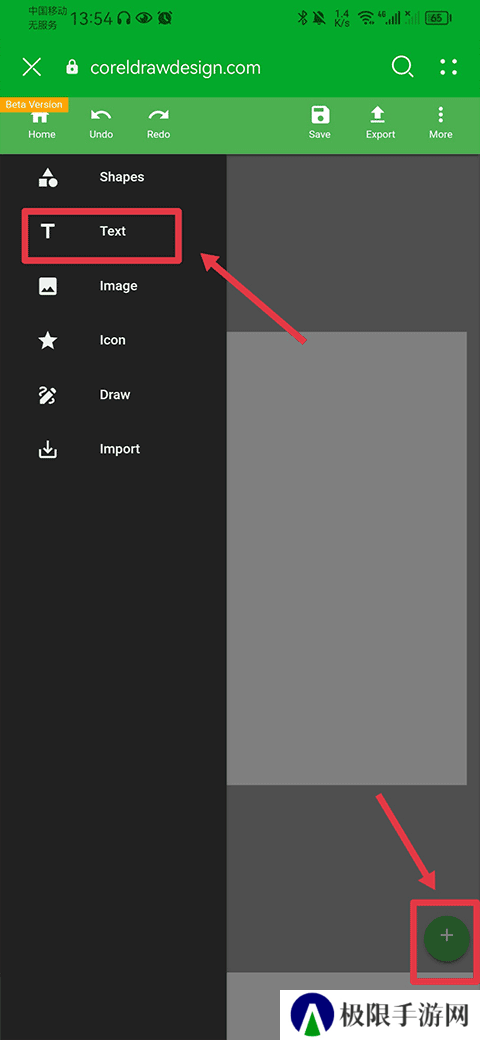
Task: Tap the coreldrawdesign.com address bar
Action: pyautogui.click(x=175, y=68)
